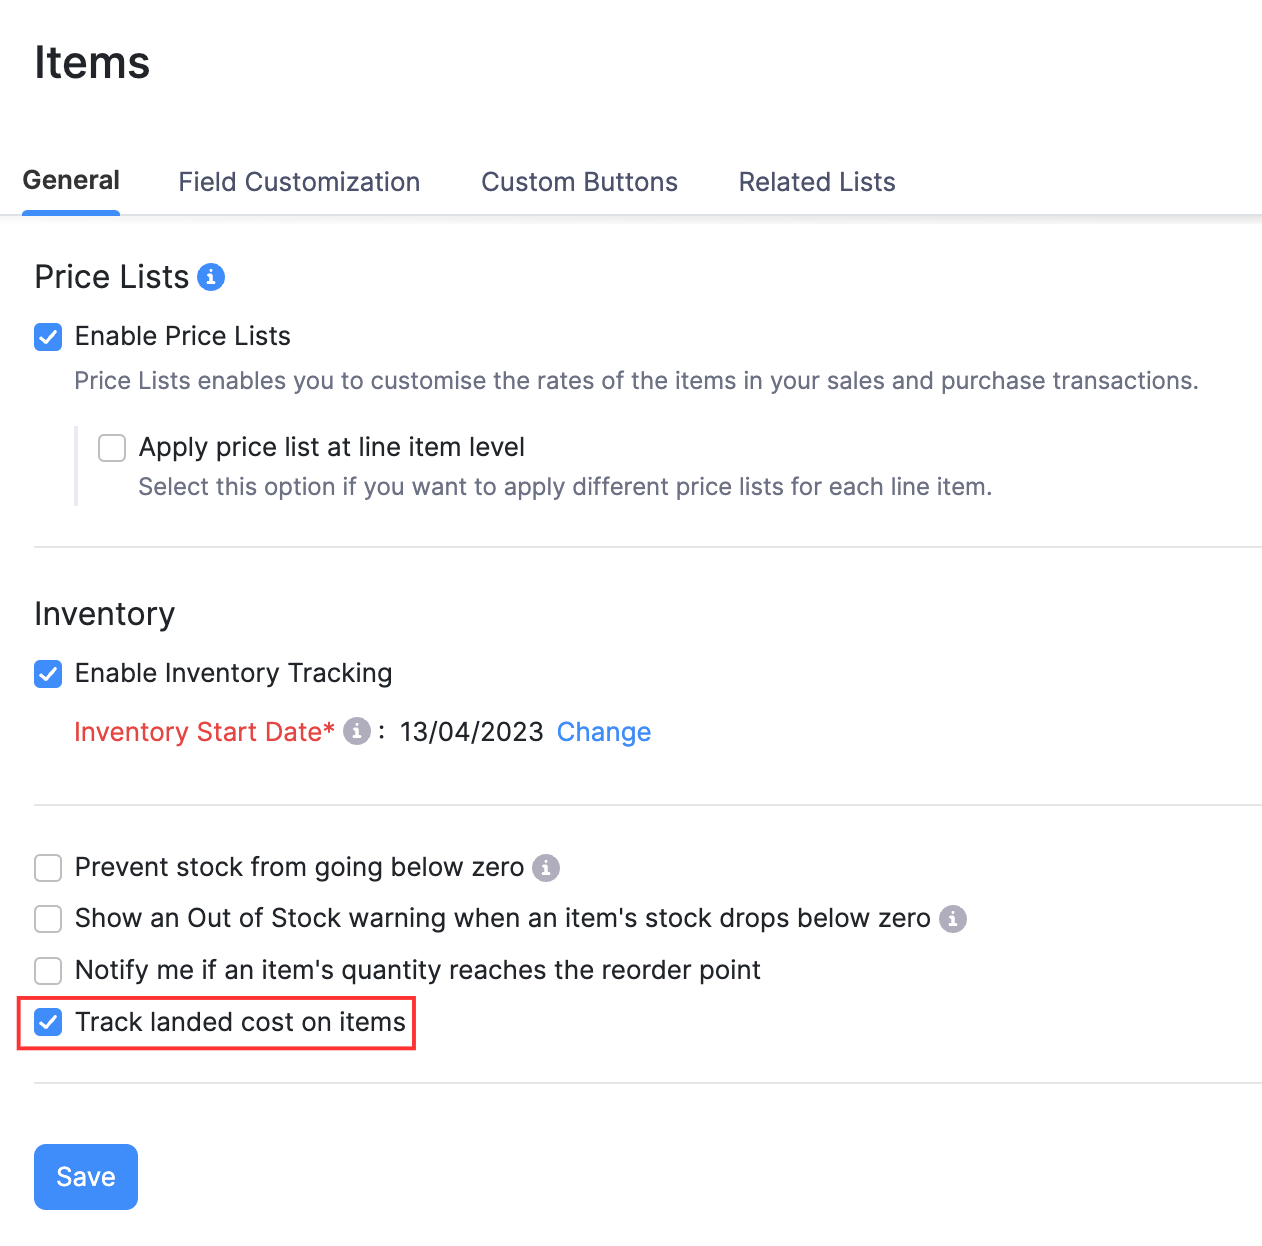
Task: Untick Track landed cost on items
Action: point(48,1022)
